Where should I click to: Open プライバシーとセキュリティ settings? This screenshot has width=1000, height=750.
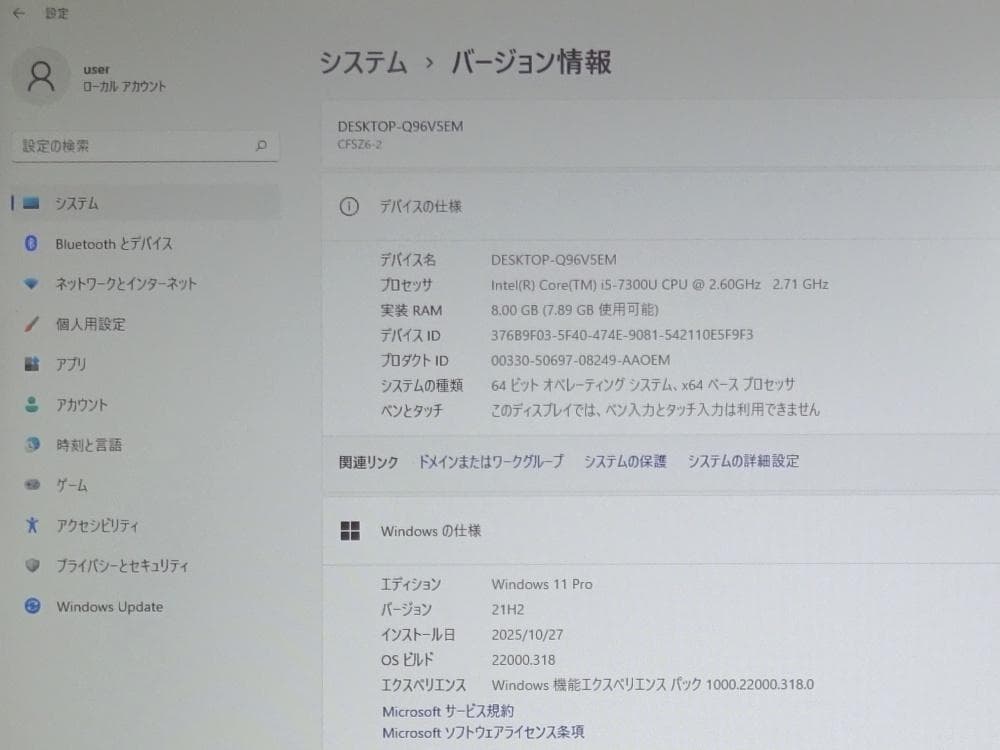pos(145,565)
